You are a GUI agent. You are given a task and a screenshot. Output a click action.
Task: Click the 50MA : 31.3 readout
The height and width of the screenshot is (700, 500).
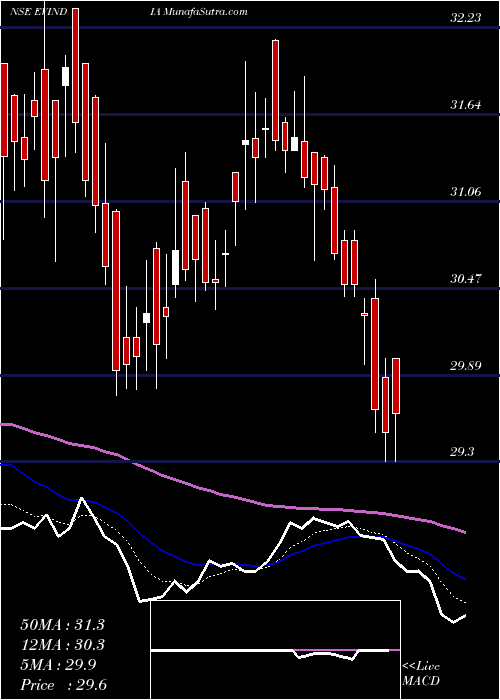62,625
